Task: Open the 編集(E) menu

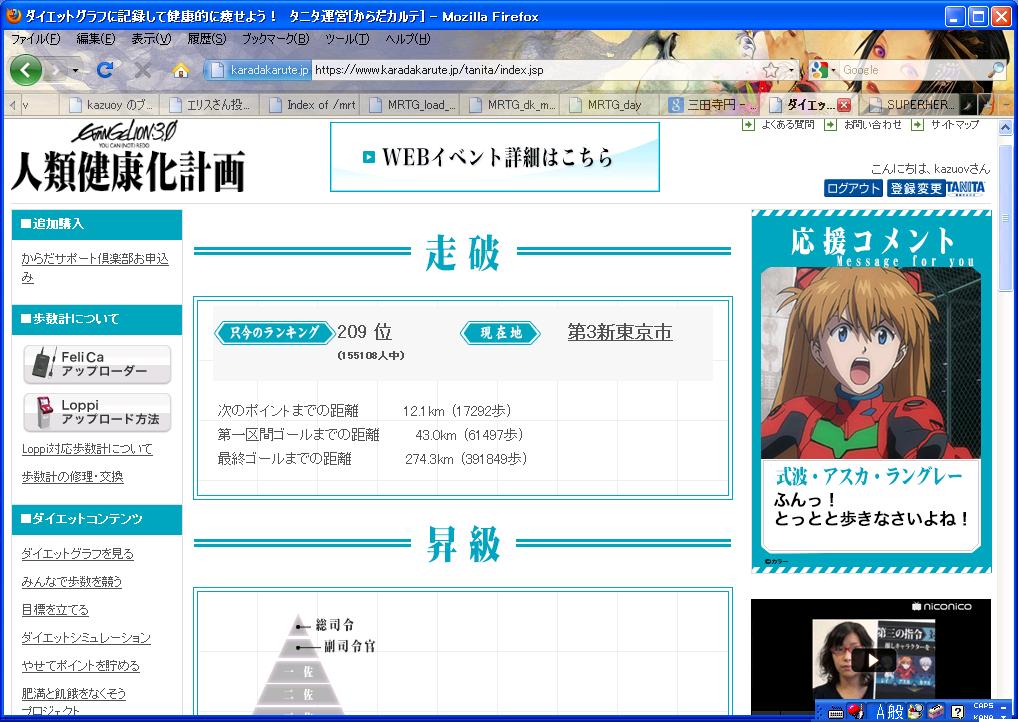Action: [95, 39]
